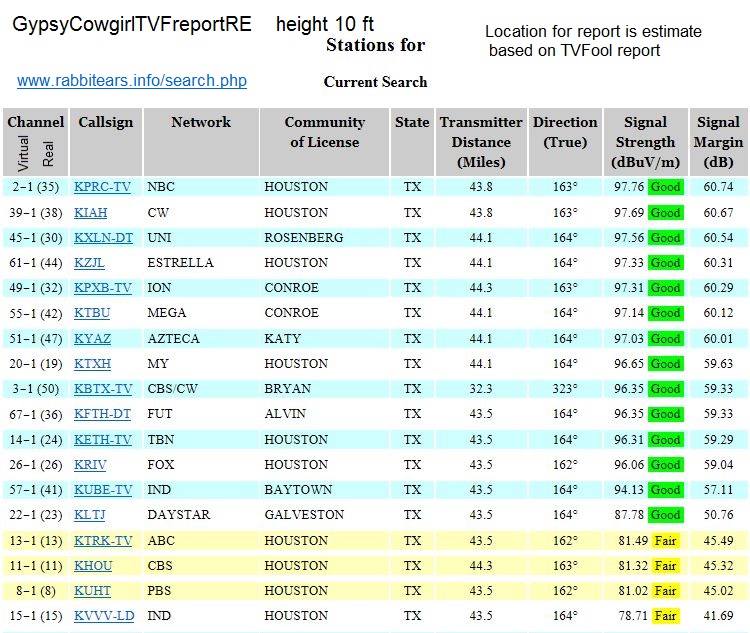
Task: Open the KUHT PBS station link
Action: click(91, 591)
